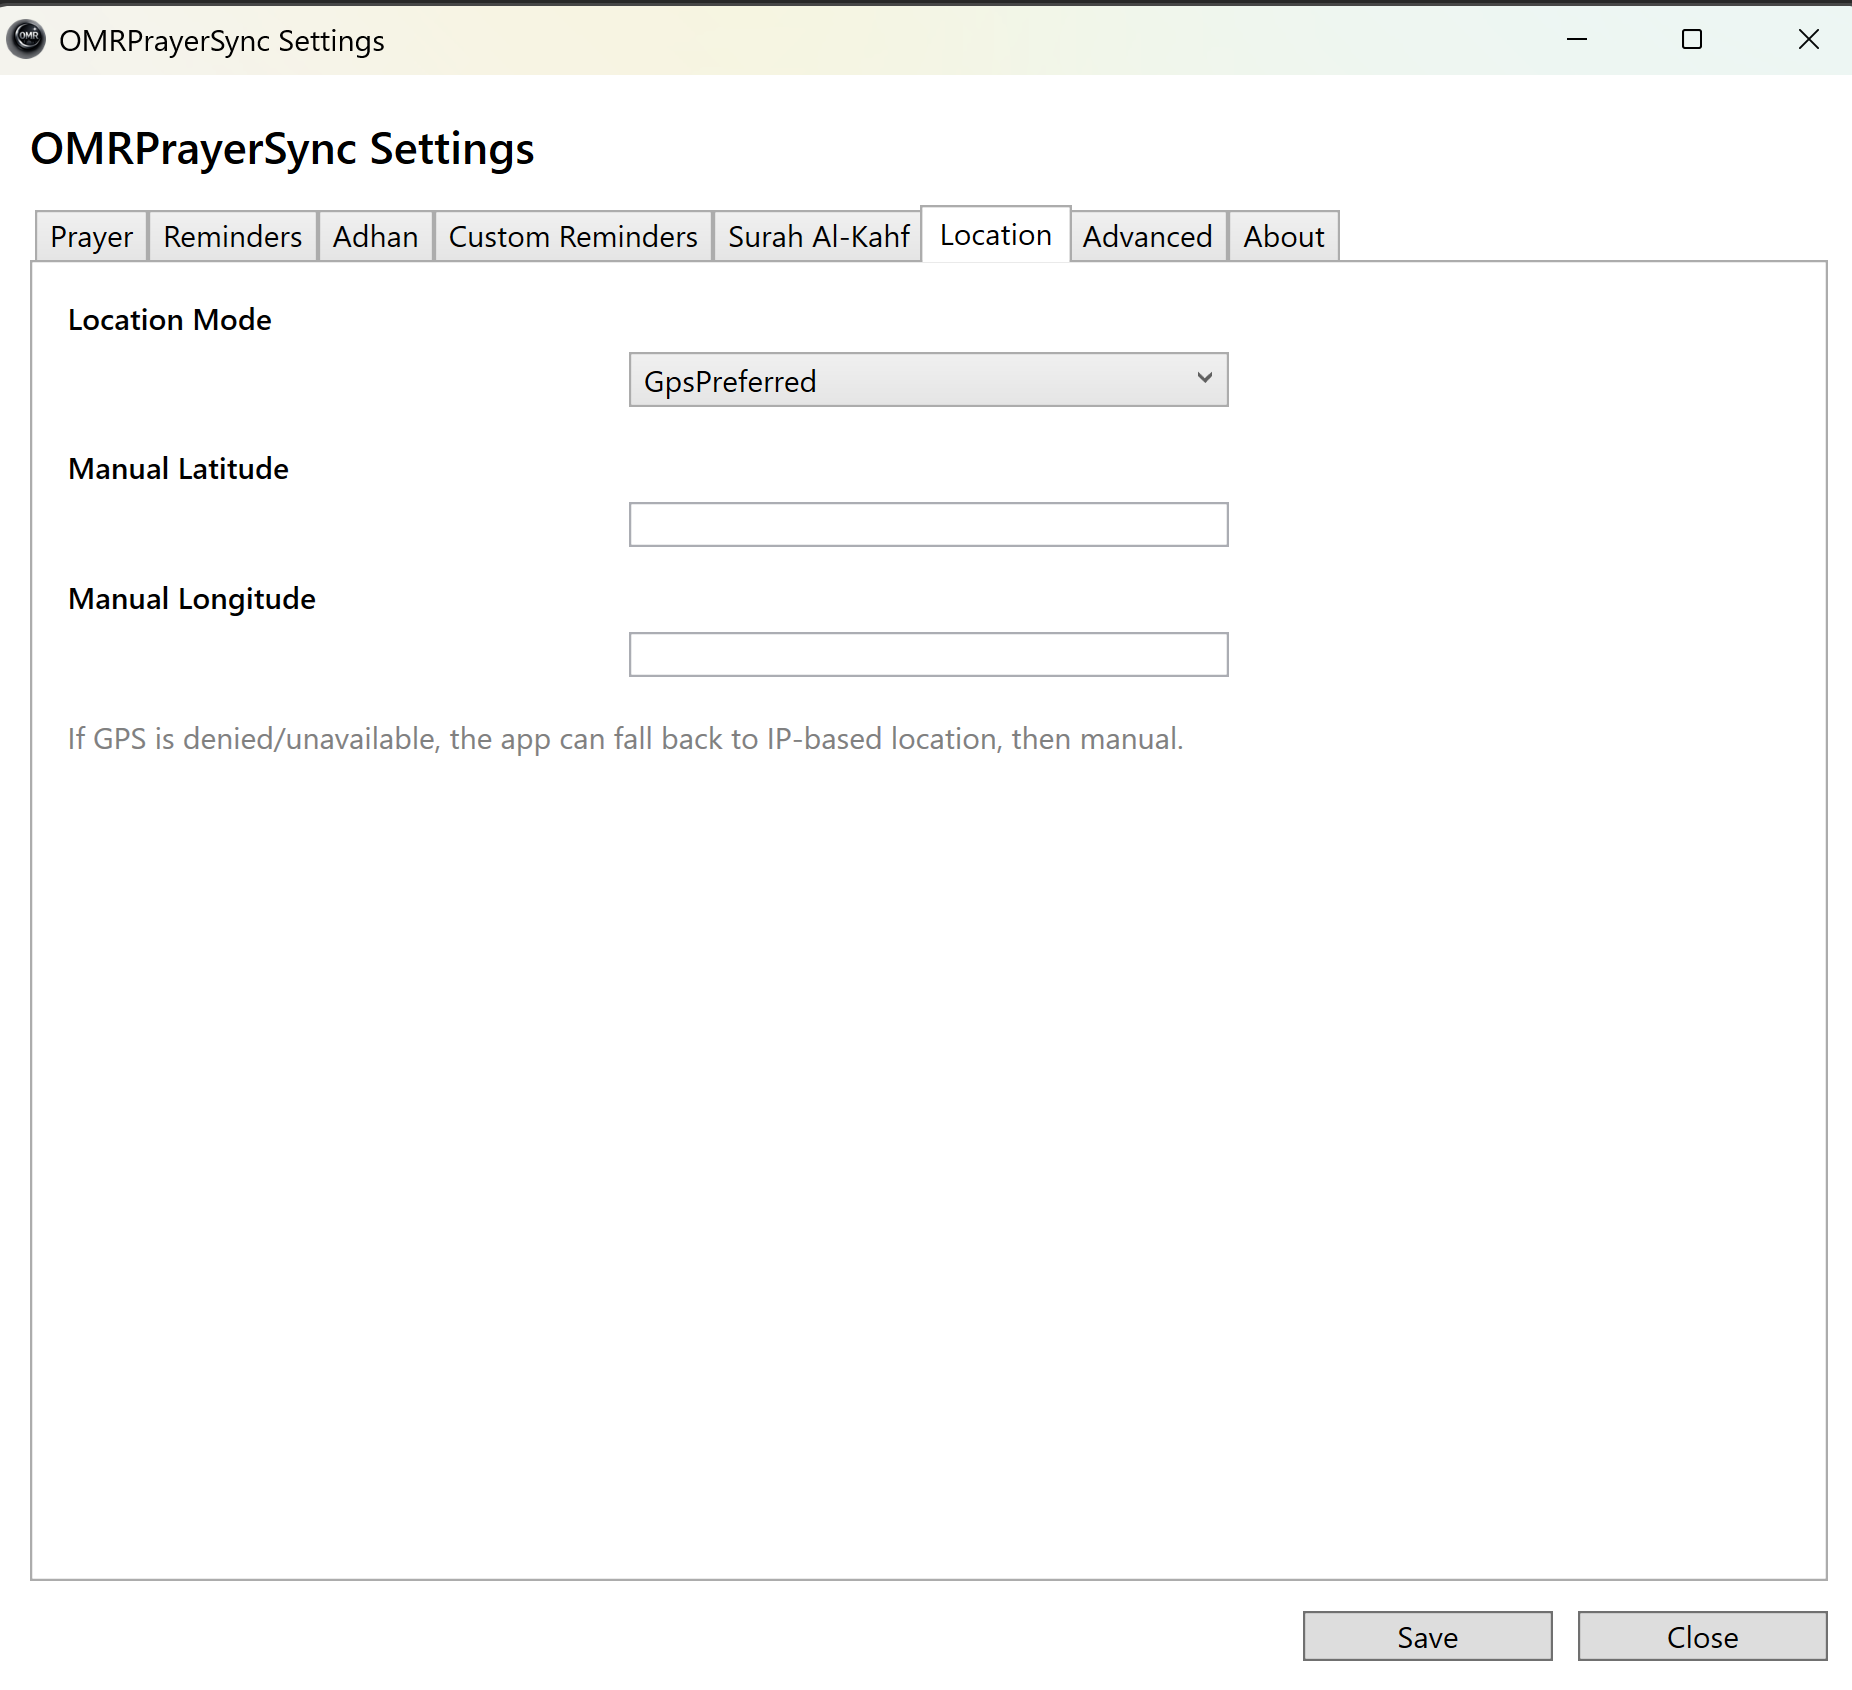Focus the Manual Longitude input field

coord(928,655)
